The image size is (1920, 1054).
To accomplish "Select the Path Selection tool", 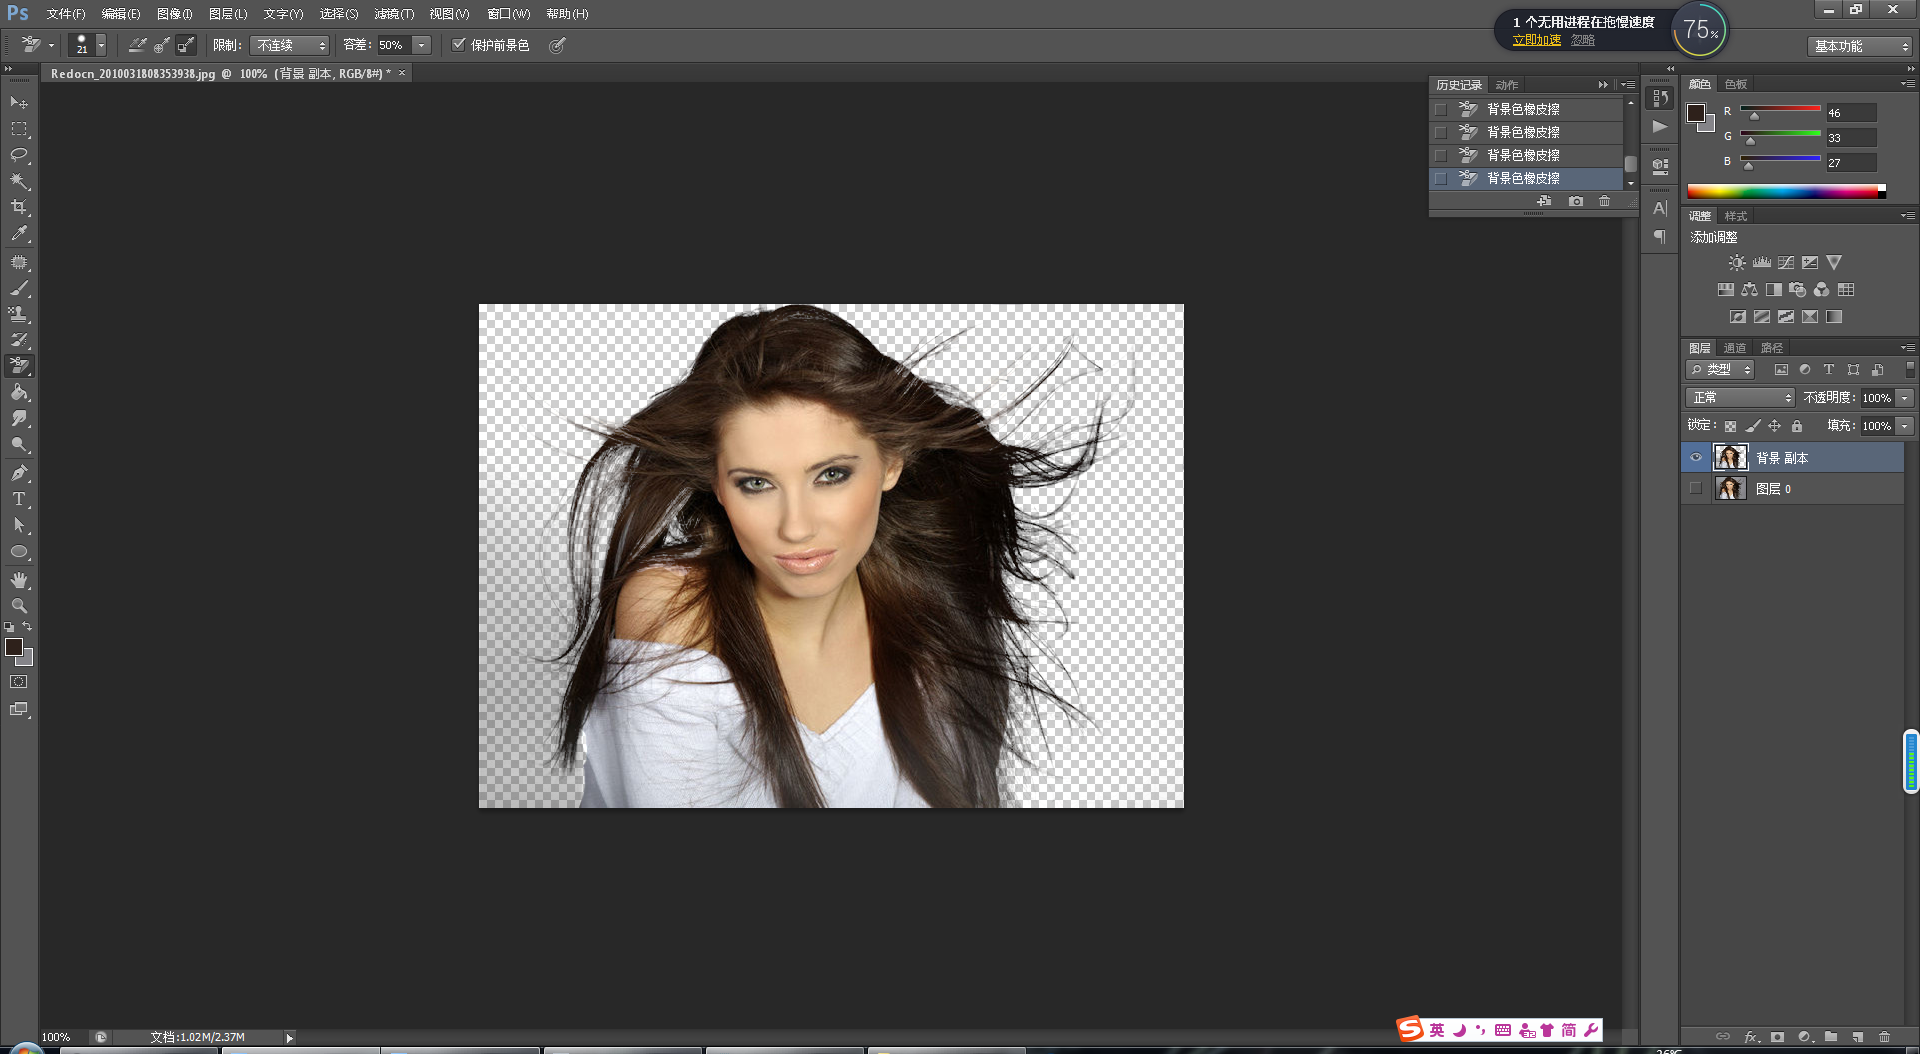I will 19,525.
